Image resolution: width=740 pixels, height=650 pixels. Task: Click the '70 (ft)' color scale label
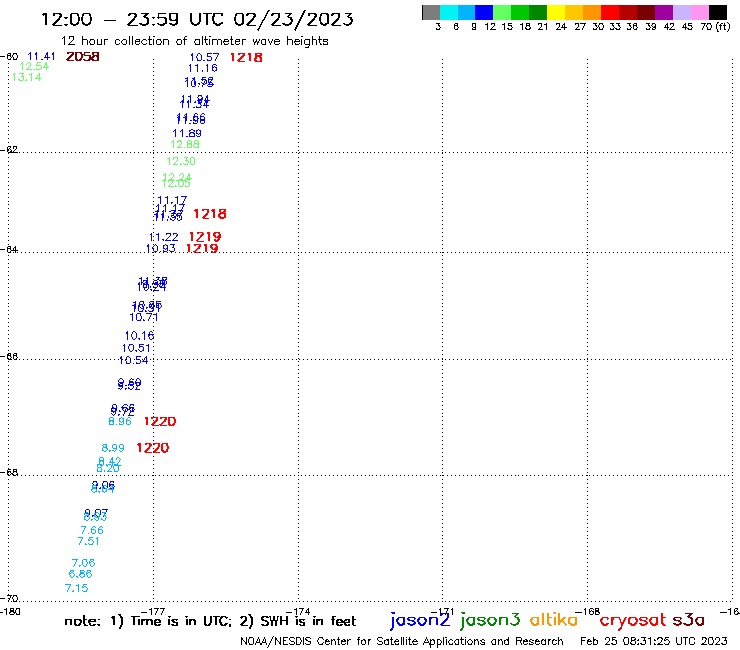point(715,26)
